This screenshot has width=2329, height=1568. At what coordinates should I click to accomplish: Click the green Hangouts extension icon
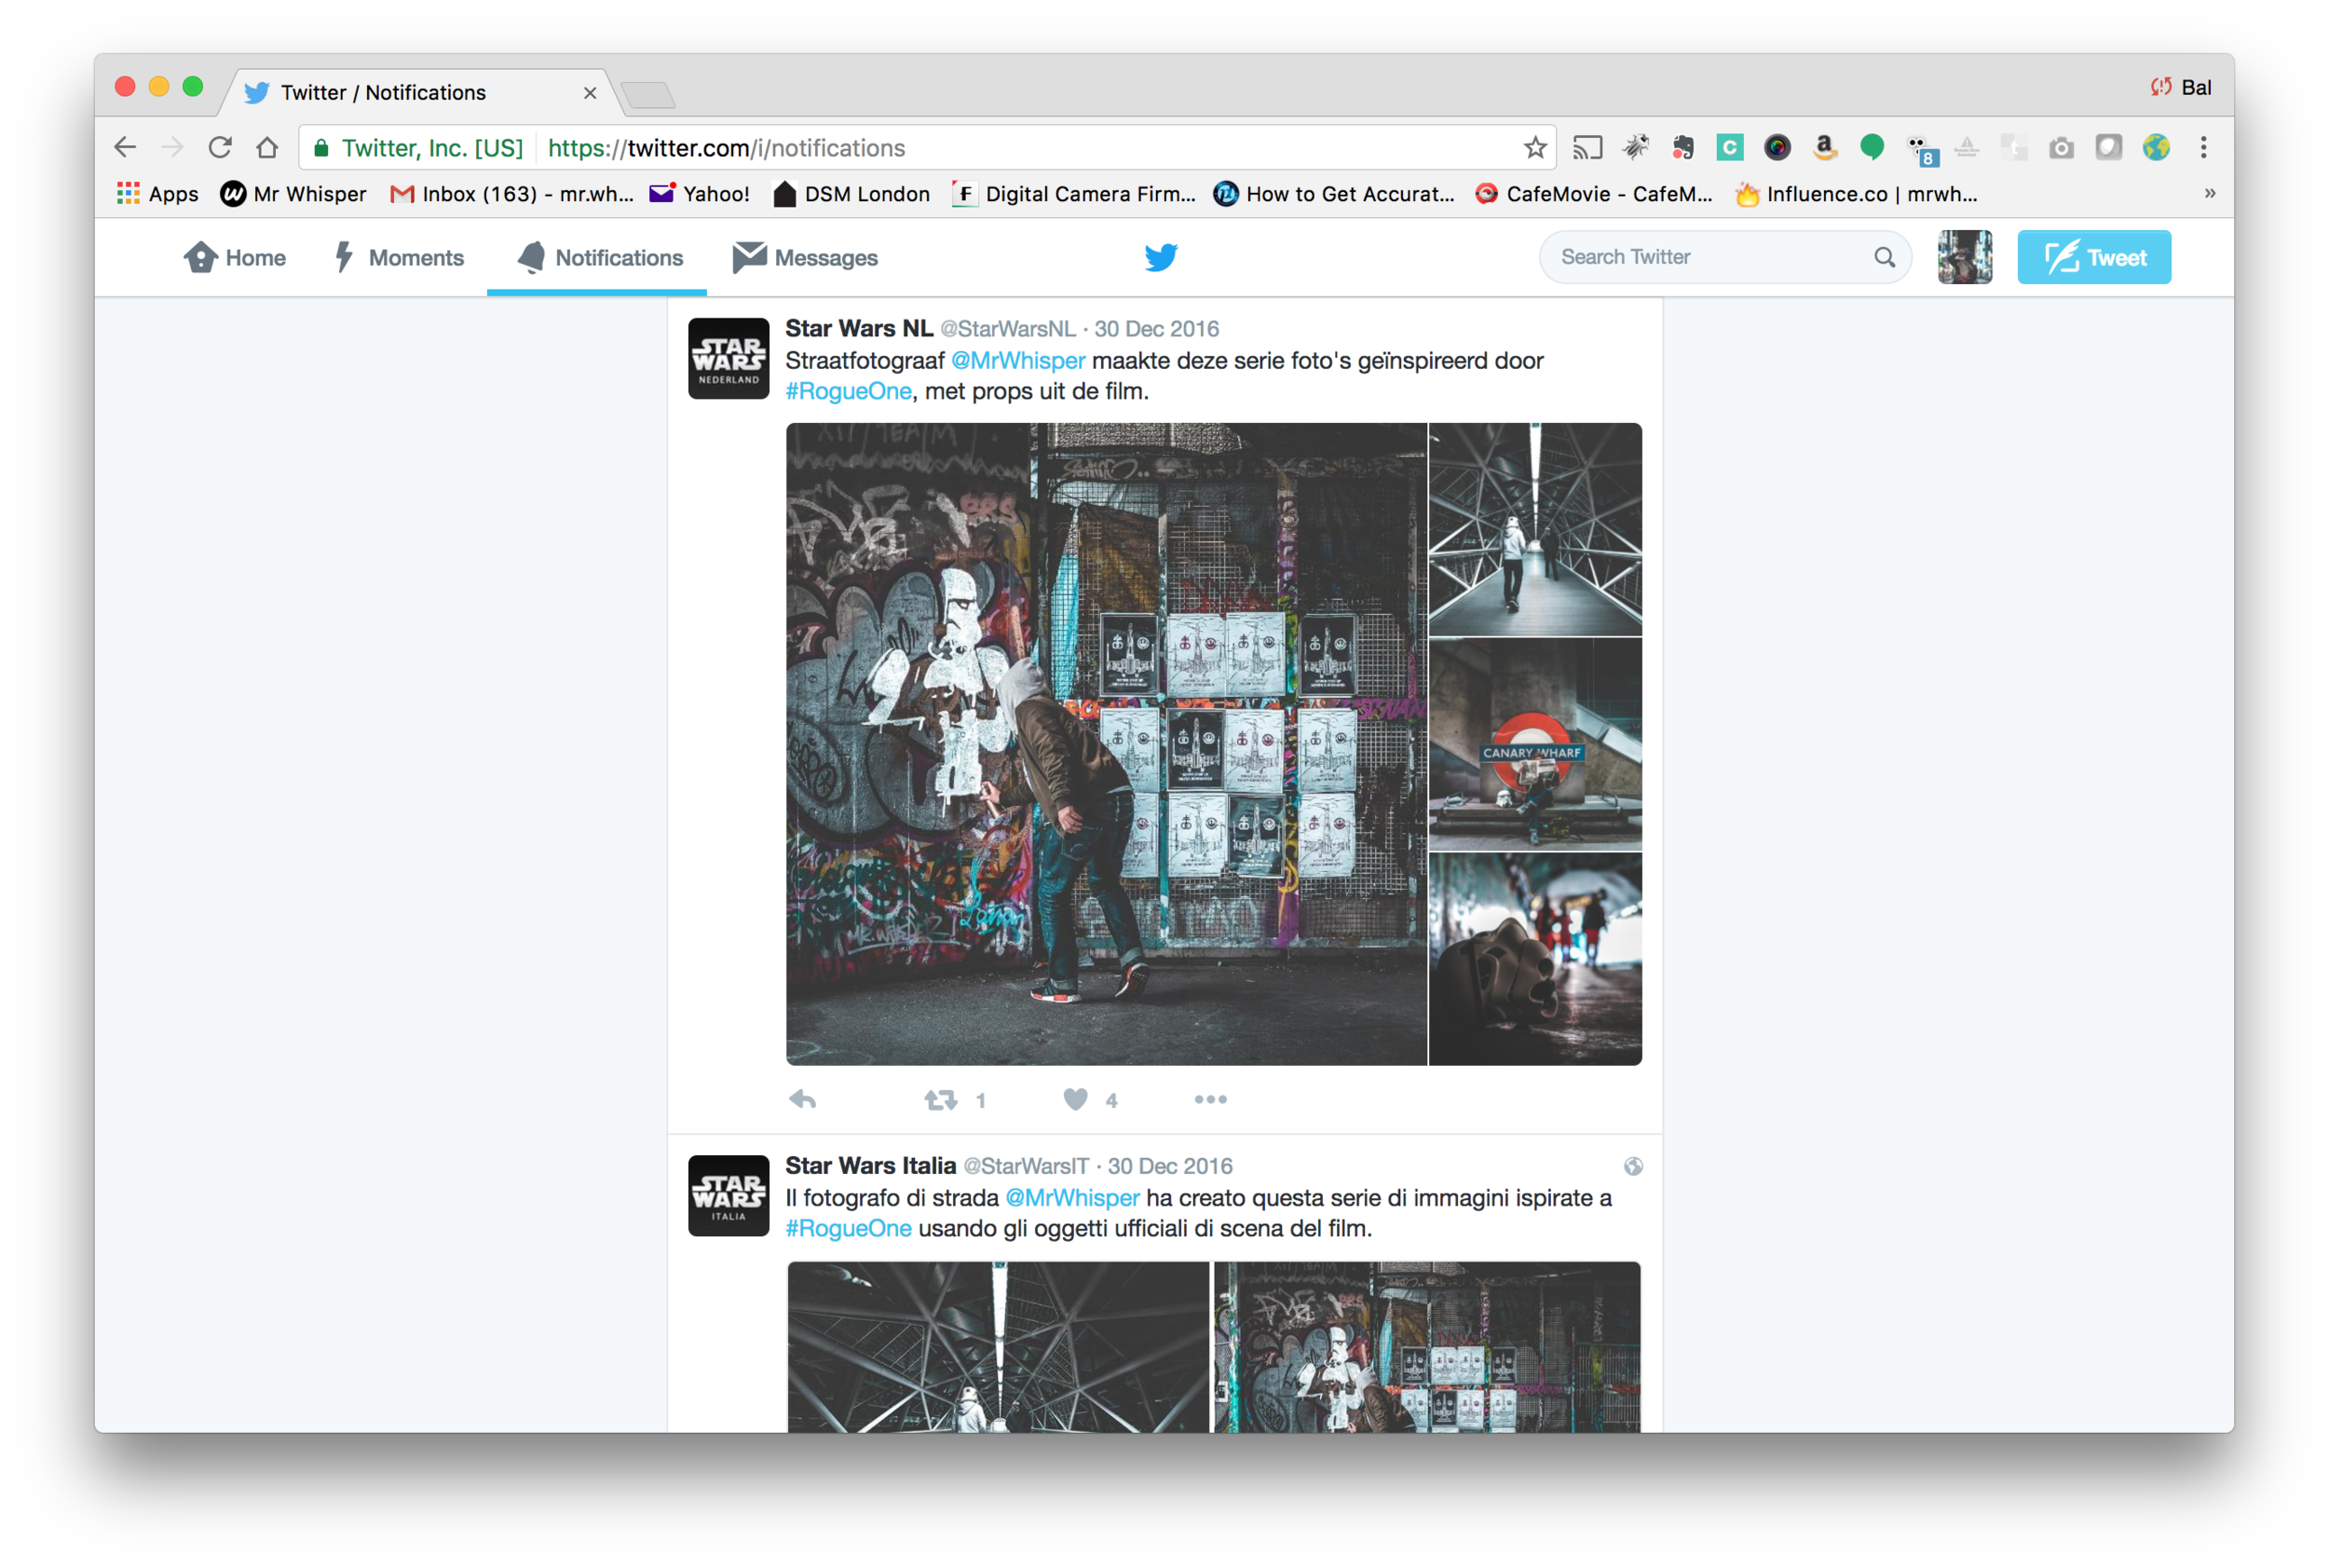pos(1872,148)
